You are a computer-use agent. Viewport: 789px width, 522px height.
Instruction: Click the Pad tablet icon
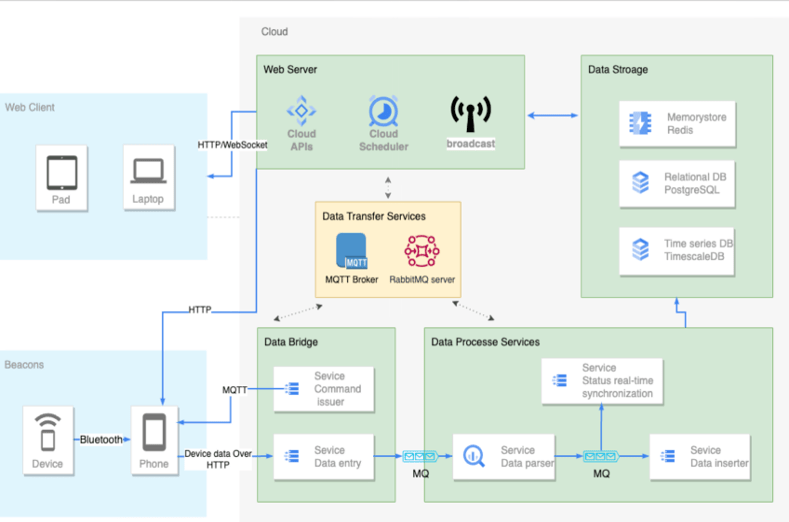62,172
